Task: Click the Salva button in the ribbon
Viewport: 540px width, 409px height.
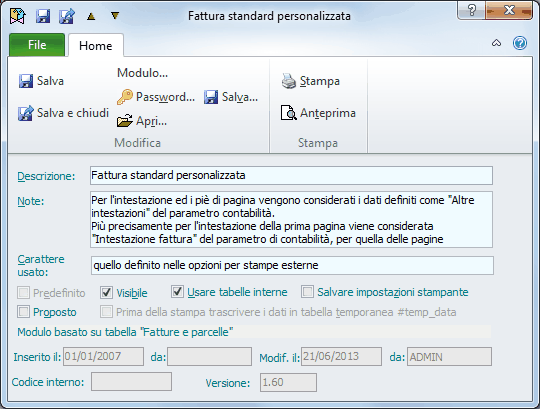Action: [x=41, y=81]
